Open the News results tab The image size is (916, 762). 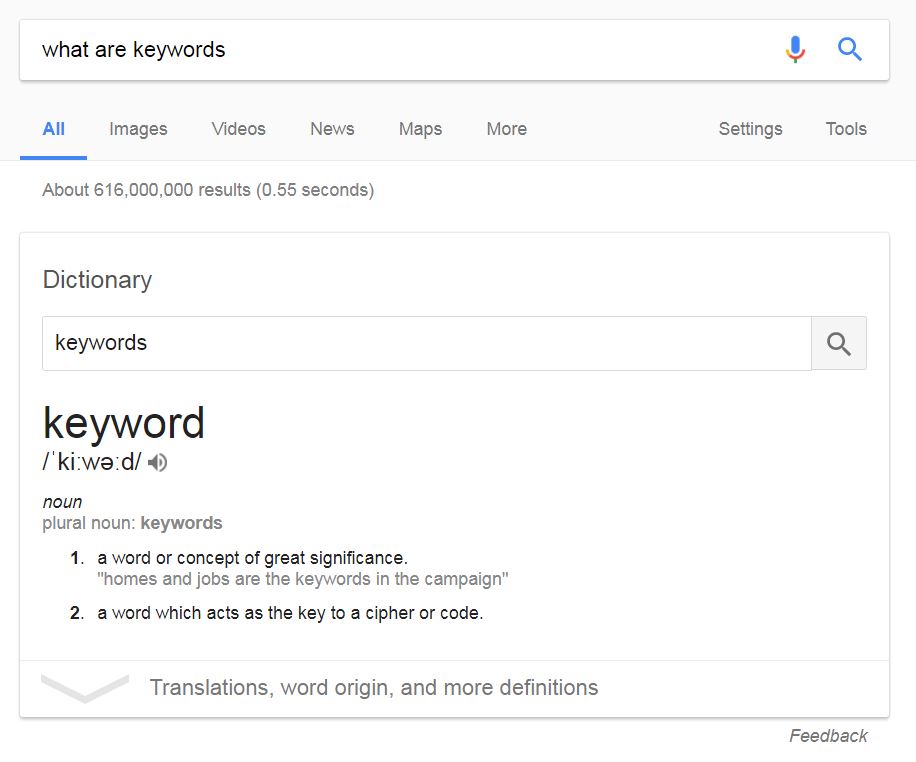coord(332,129)
